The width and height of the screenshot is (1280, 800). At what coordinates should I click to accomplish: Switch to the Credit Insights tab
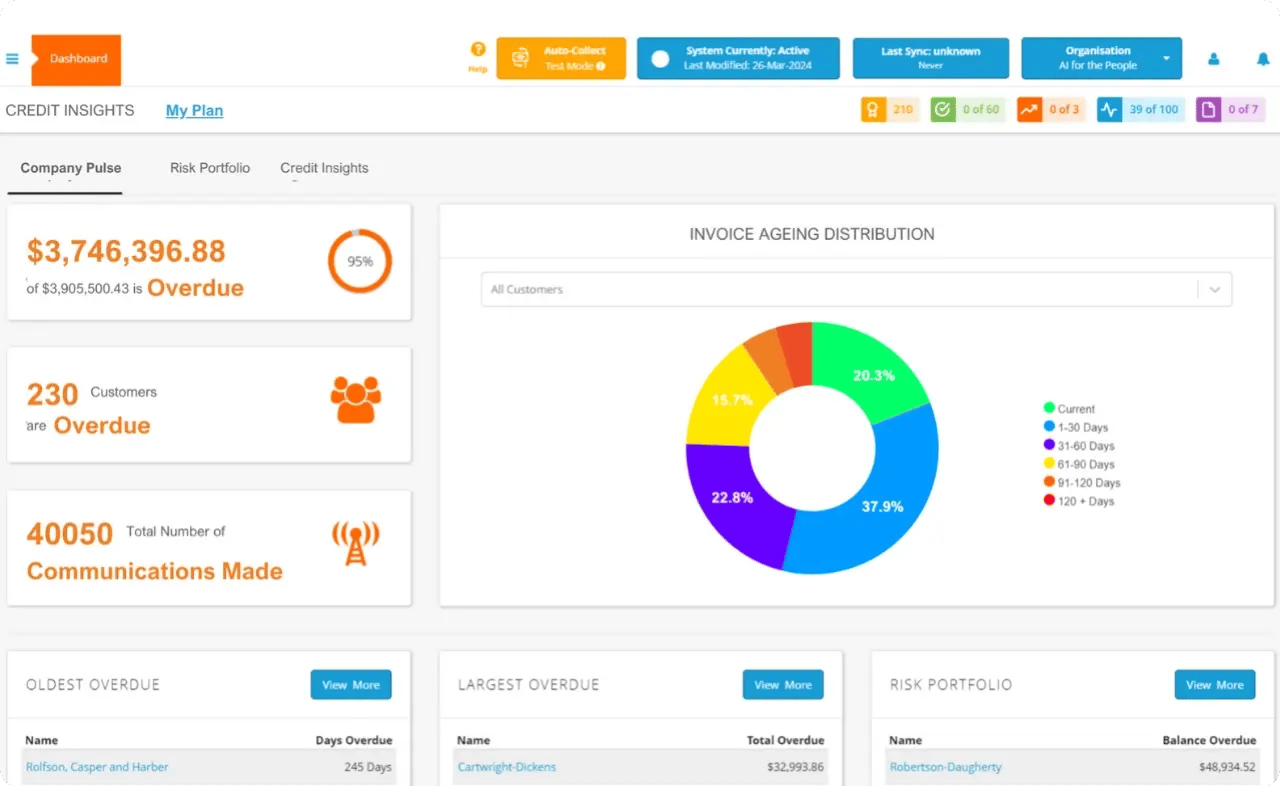click(x=324, y=168)
